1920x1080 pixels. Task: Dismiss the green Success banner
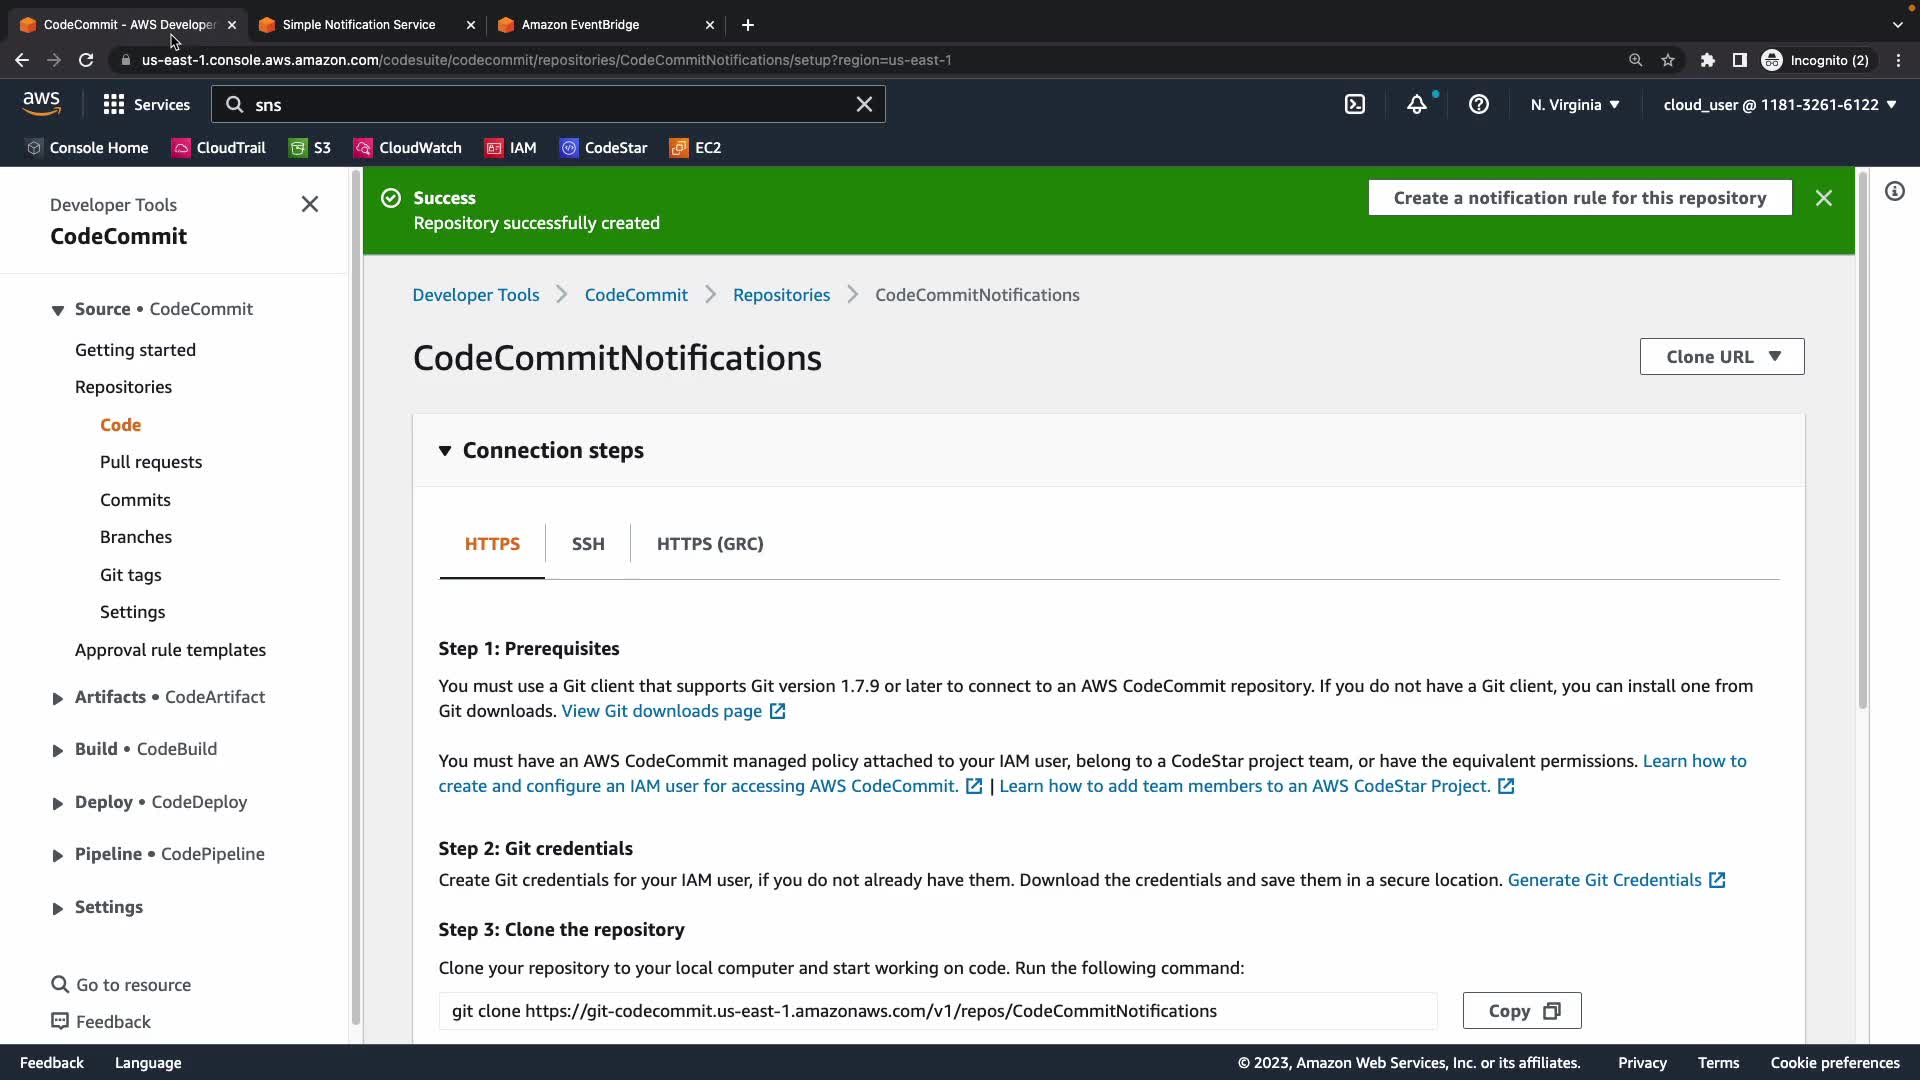pos(1824,198)
